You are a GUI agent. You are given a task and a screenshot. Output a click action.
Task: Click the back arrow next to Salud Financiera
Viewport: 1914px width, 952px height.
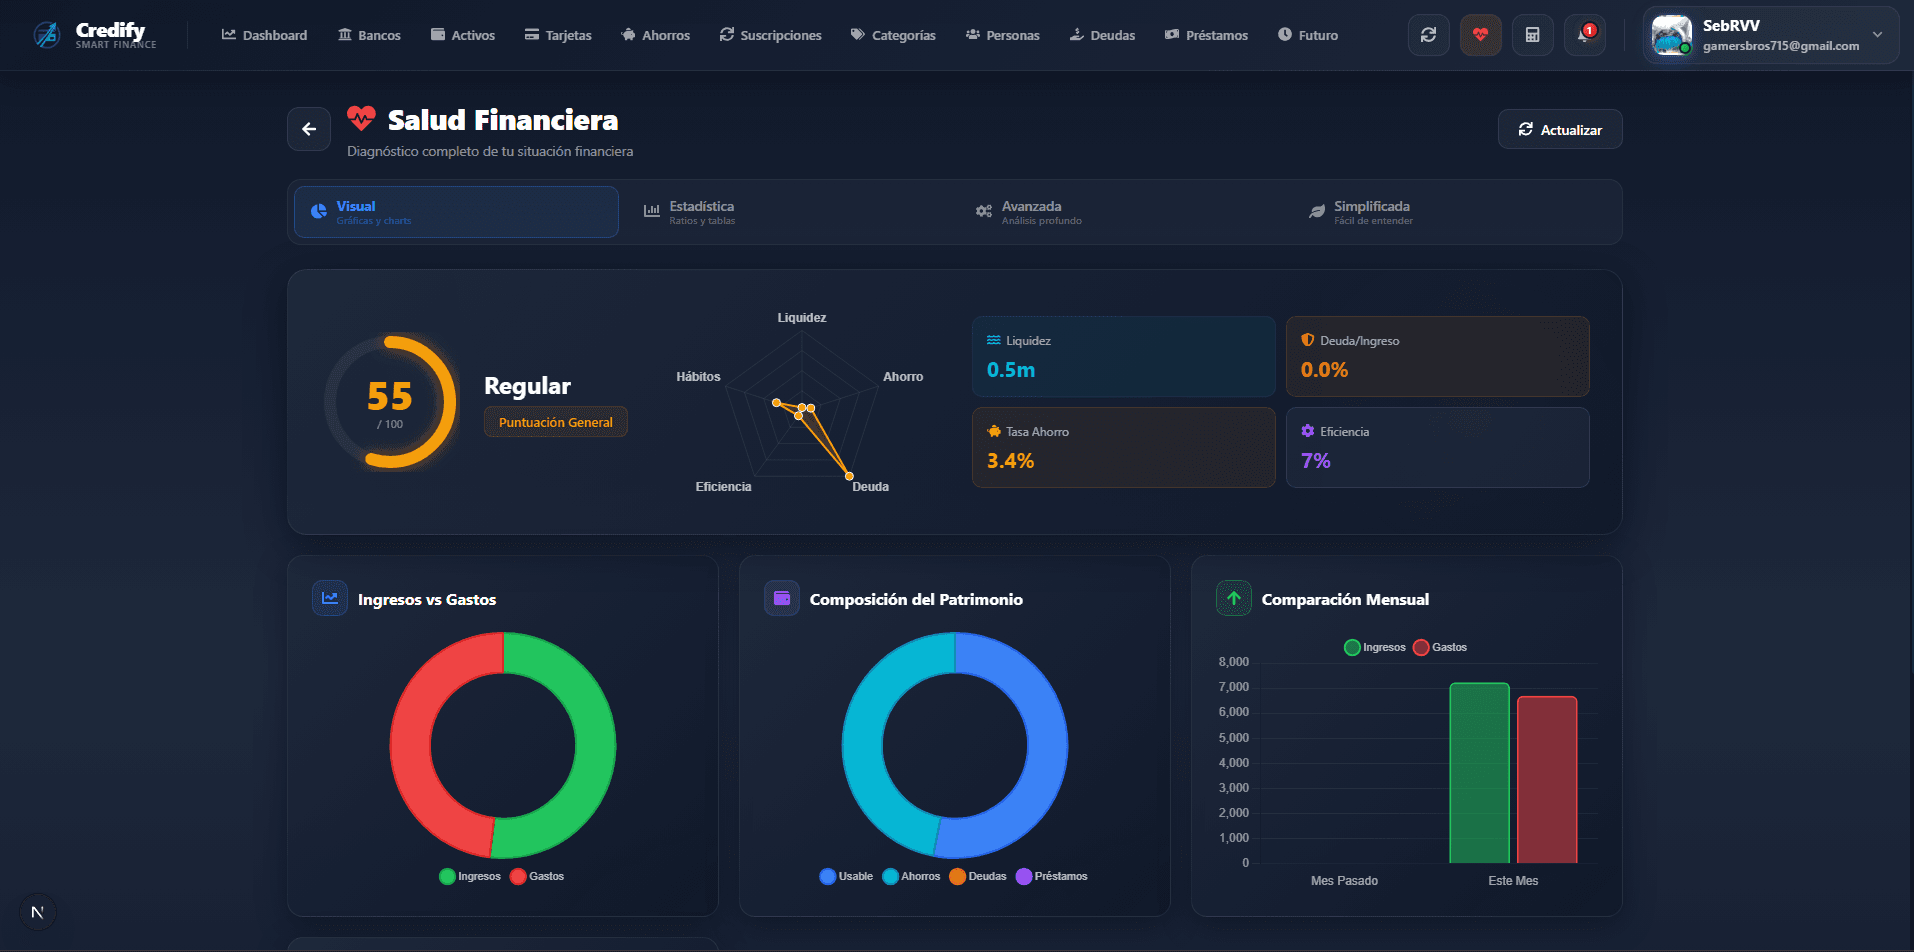click(309, 128)
